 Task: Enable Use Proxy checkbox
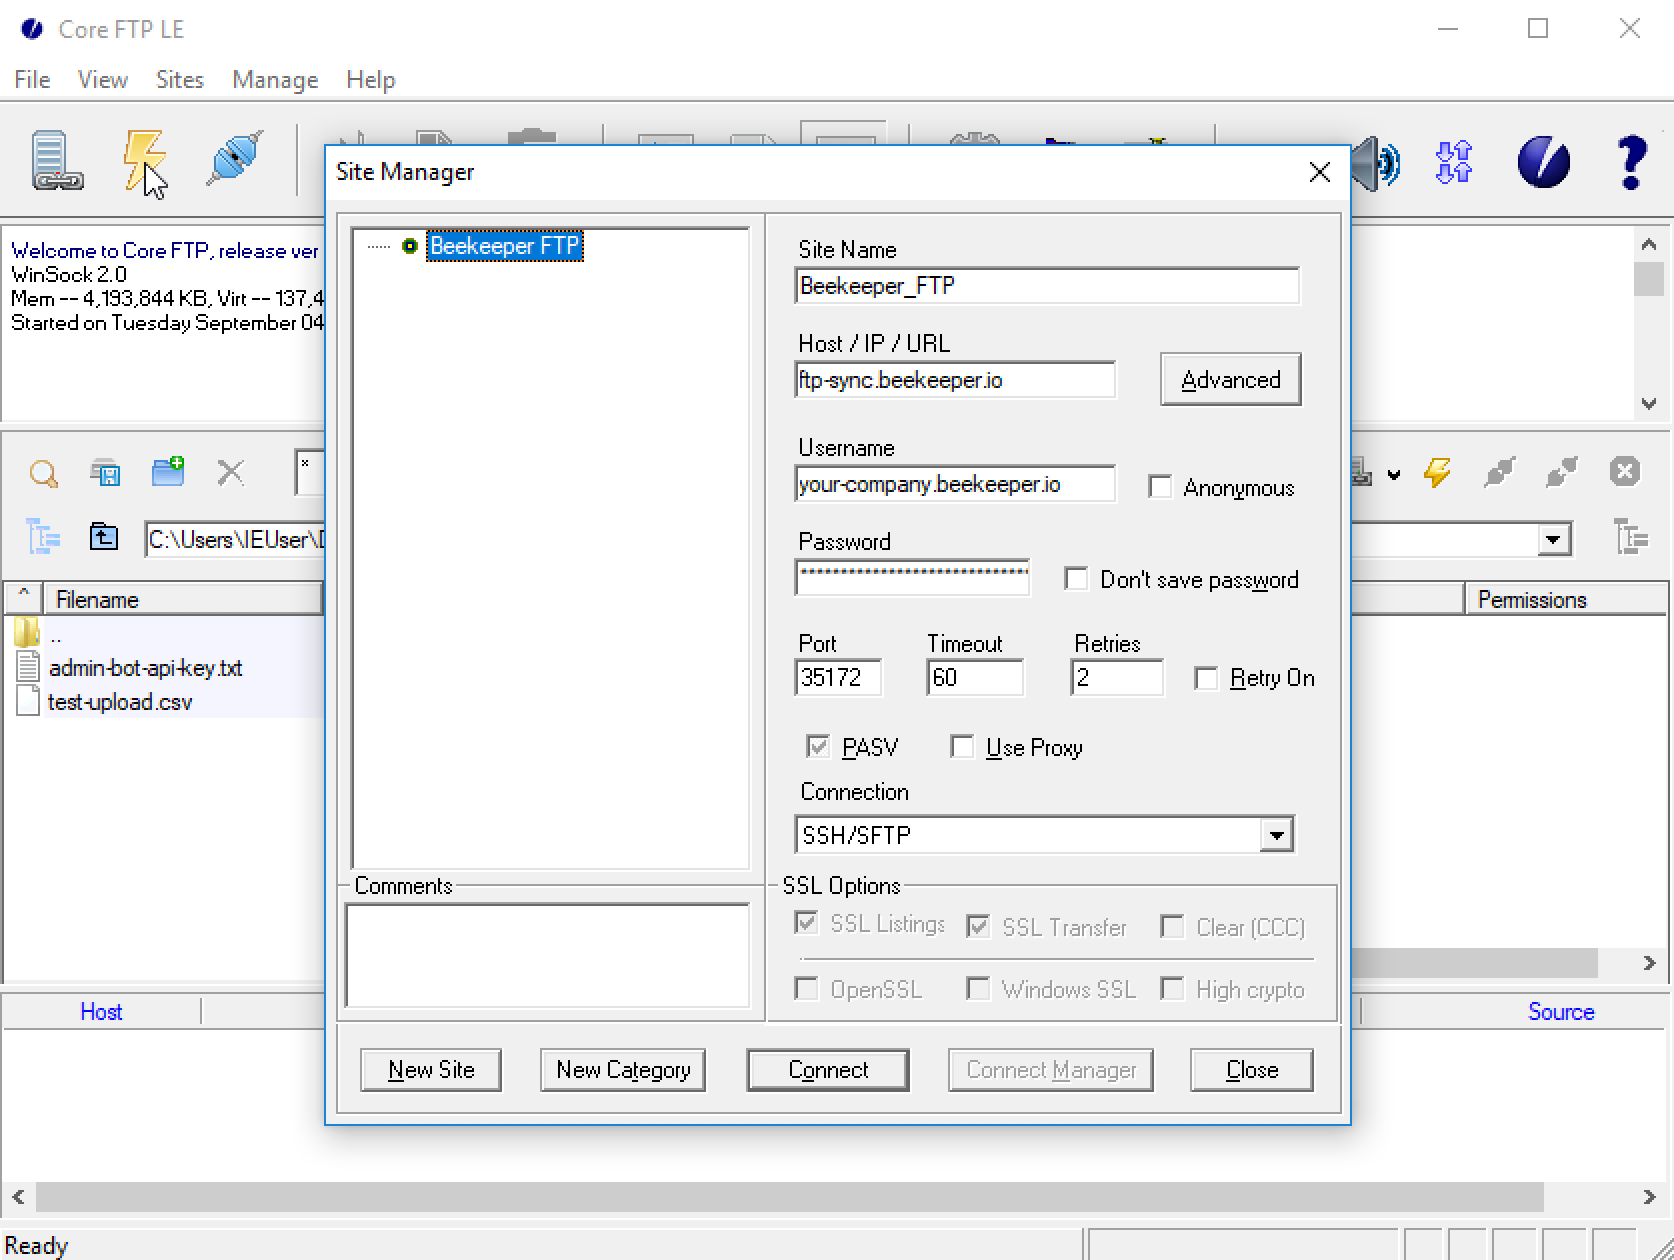click(962, 746)
